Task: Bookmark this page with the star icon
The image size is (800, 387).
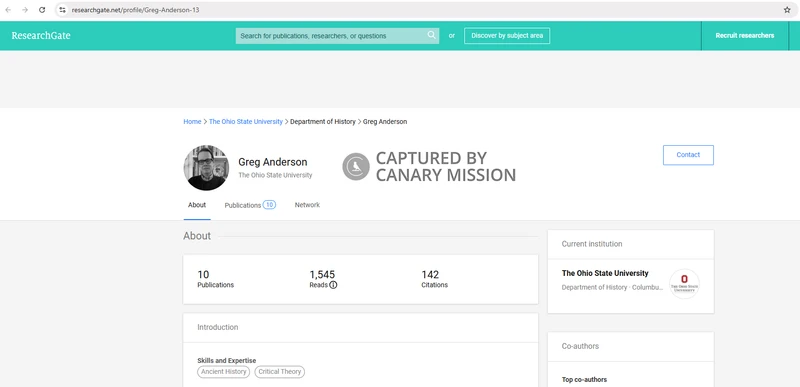Action: pos(787,10)
